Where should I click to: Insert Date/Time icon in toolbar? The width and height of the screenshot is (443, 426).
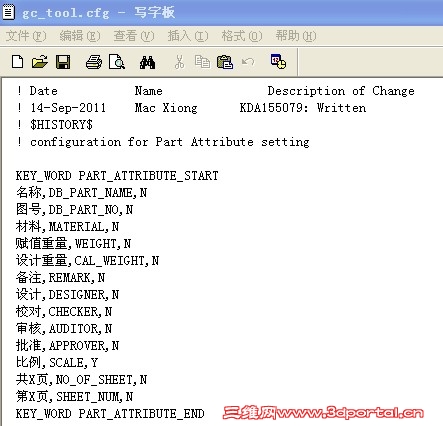[278, 61]
